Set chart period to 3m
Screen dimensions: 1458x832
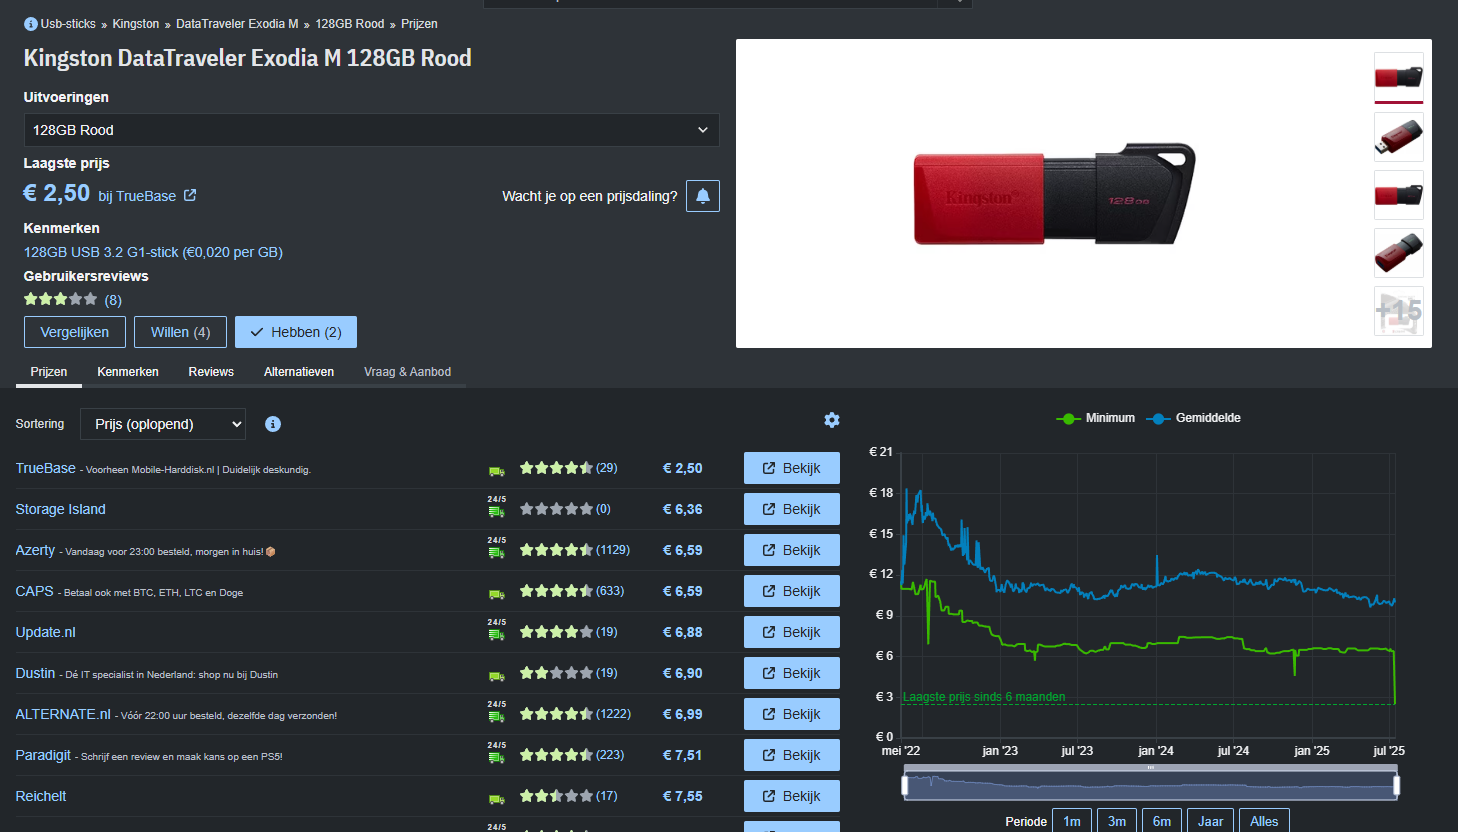pos(1117,821)
